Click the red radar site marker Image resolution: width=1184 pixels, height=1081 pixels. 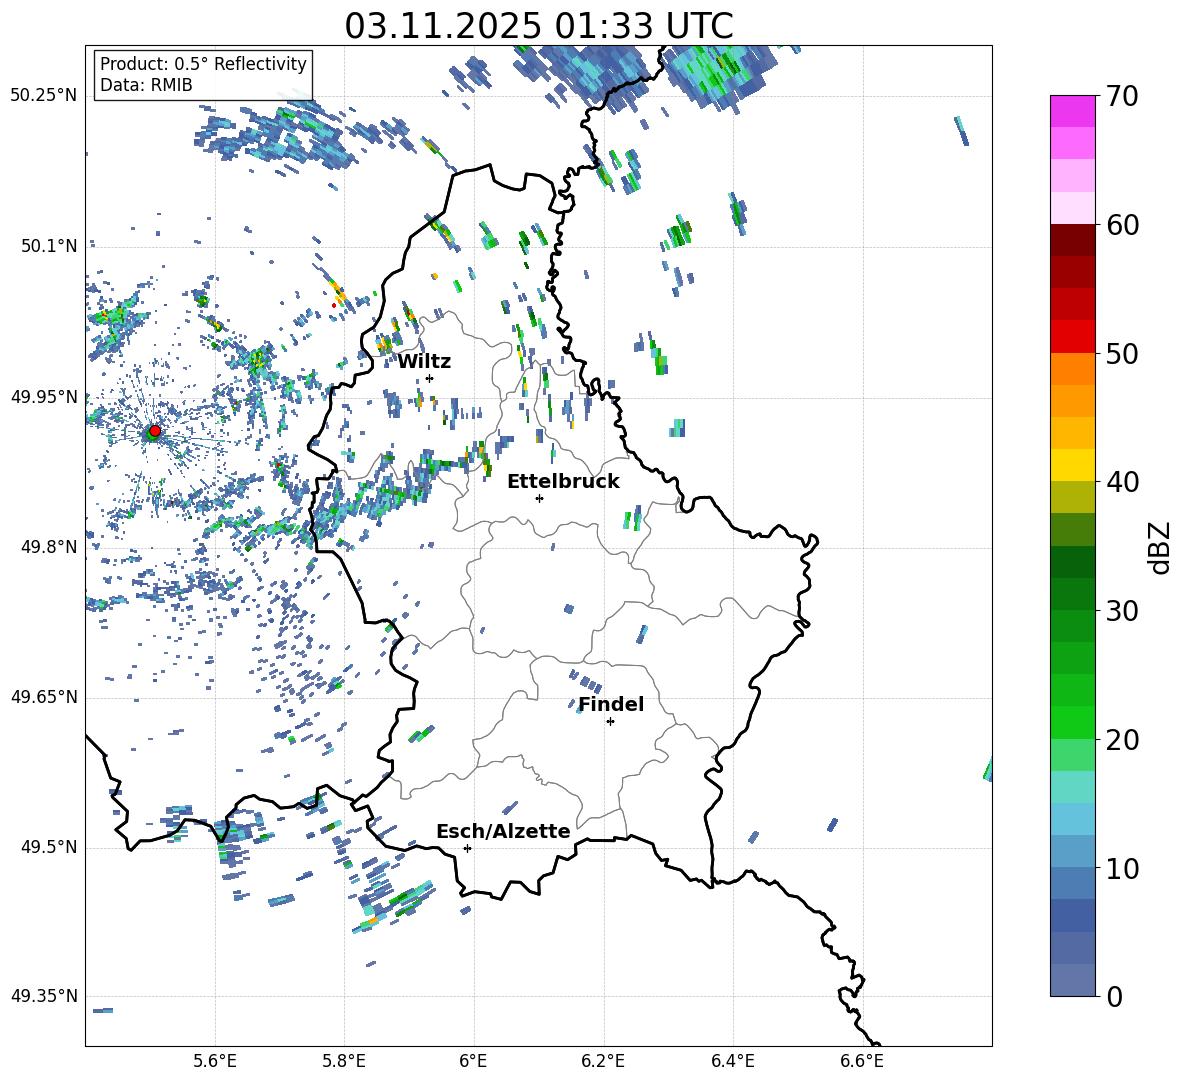point(154,431)
